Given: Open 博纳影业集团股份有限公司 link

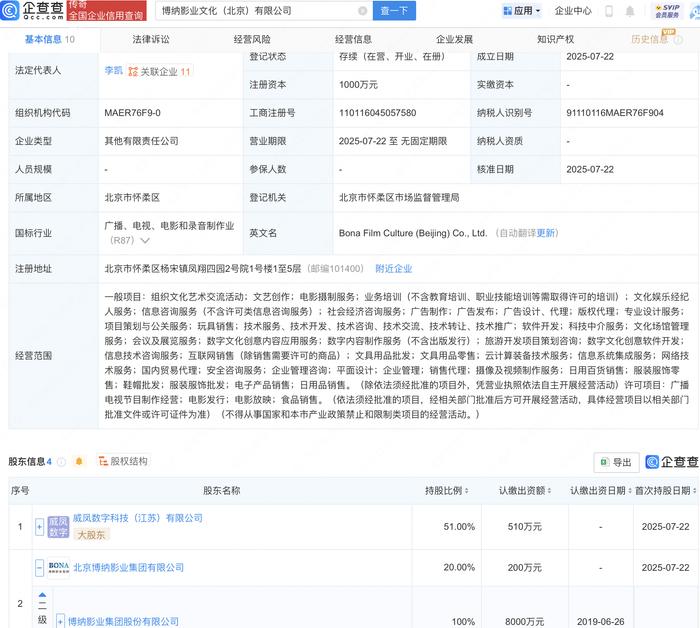Looking at the screenshot, I should coord(123,621).
